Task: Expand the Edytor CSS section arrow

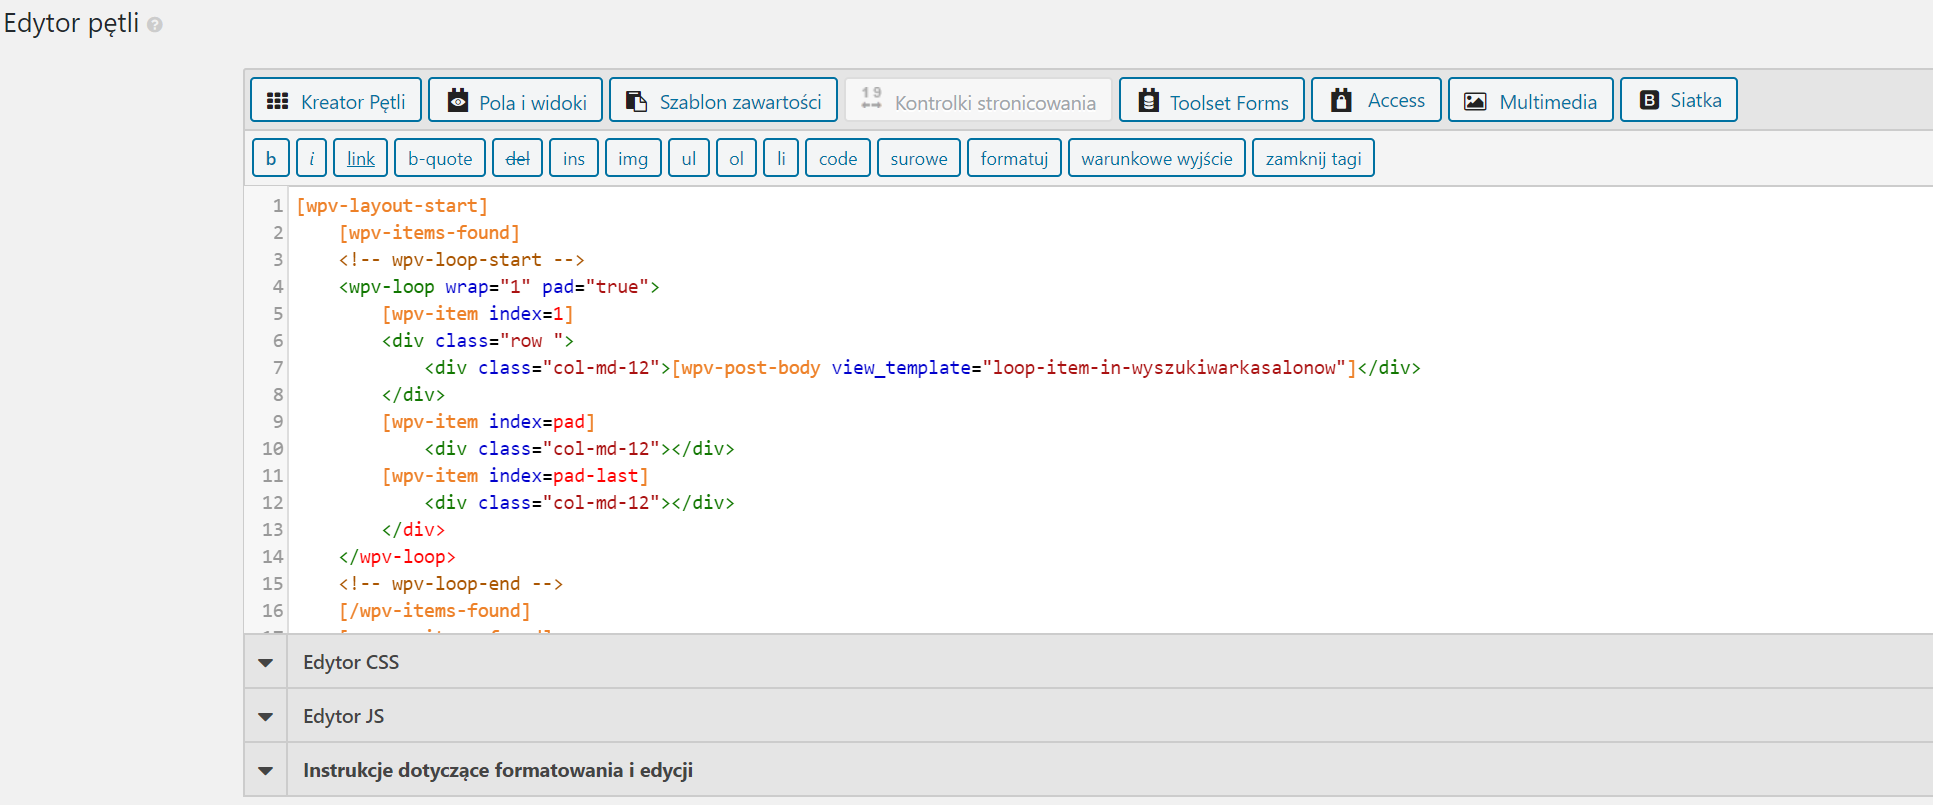Action: point(265,662)
